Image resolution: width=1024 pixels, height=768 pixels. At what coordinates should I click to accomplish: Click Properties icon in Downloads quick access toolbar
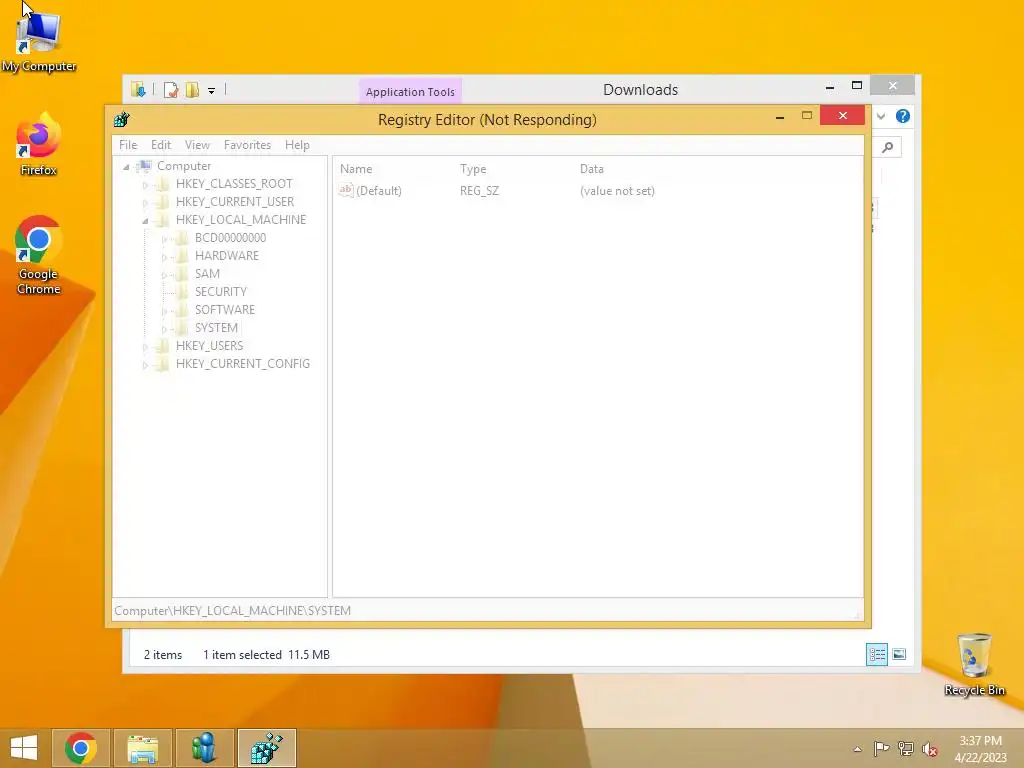point(171,90)
